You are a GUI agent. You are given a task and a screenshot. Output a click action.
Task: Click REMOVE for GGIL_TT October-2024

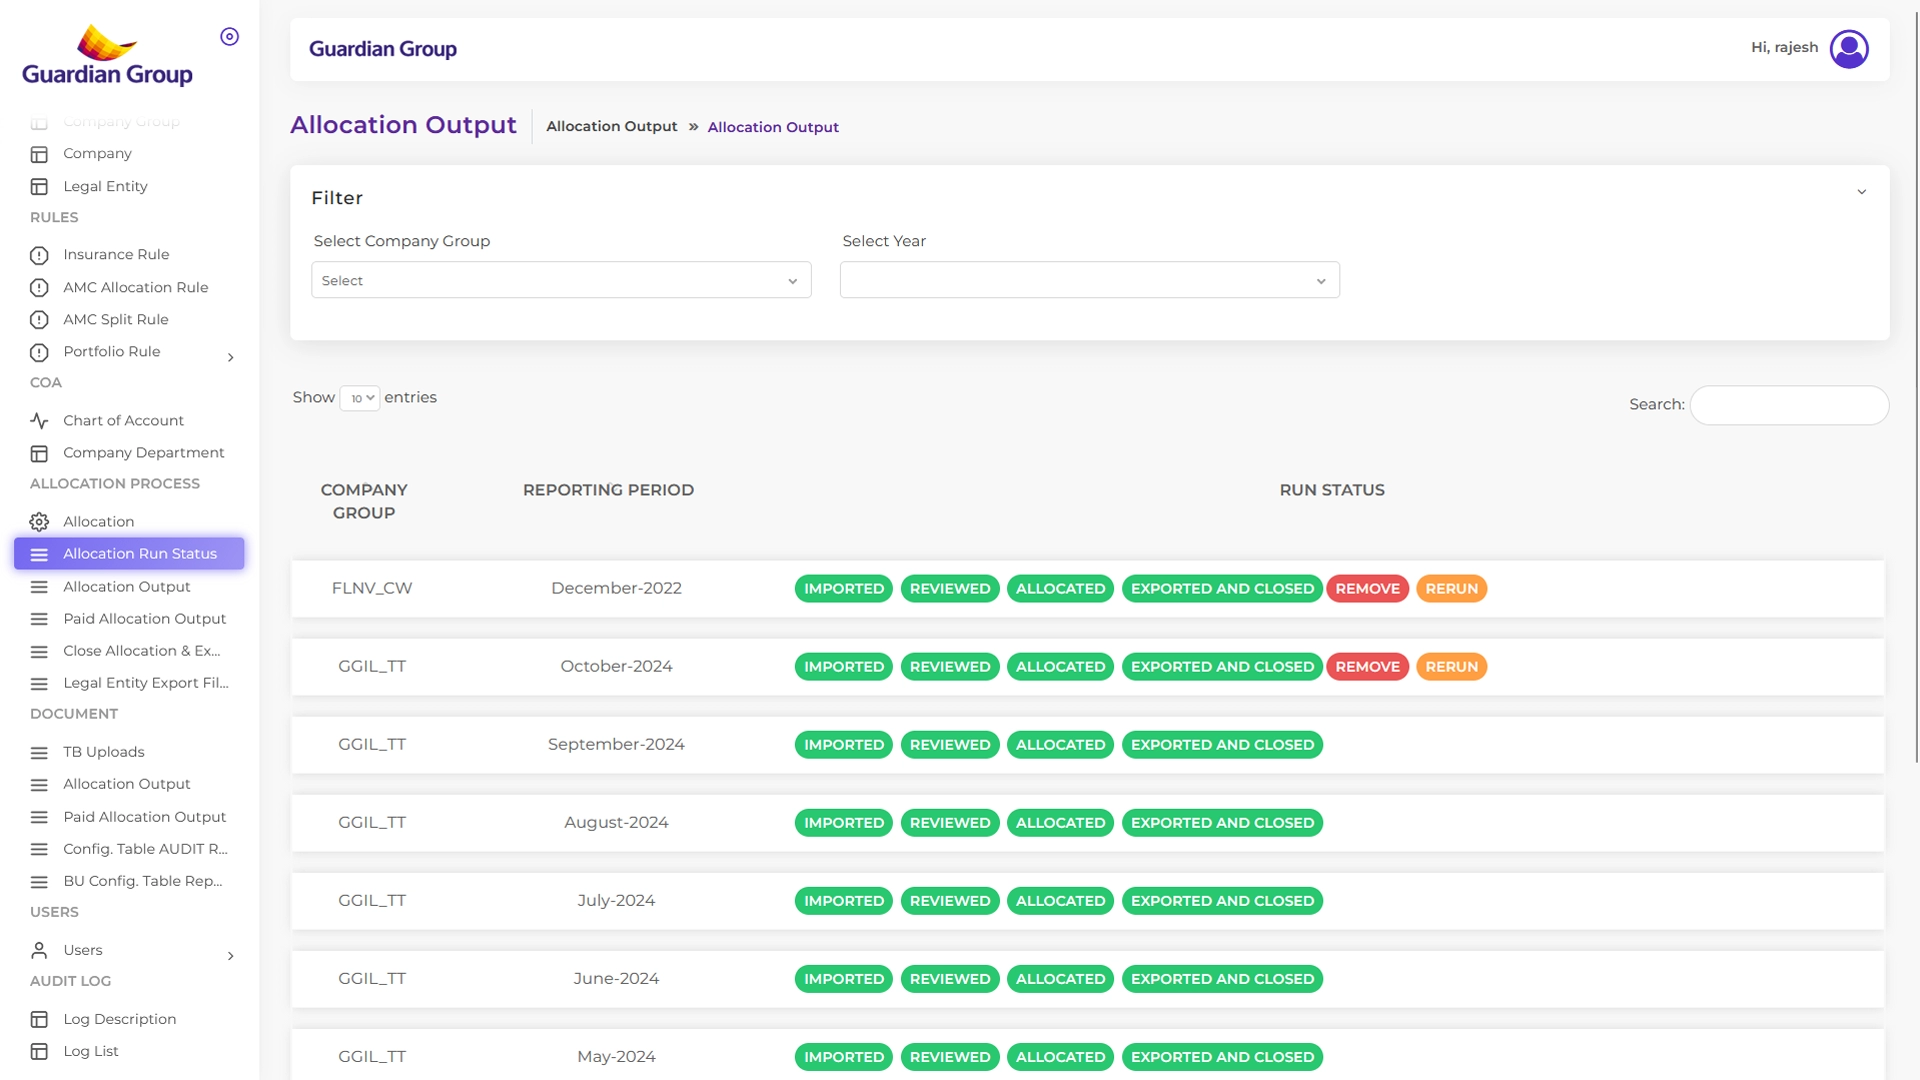[1367, 667]
